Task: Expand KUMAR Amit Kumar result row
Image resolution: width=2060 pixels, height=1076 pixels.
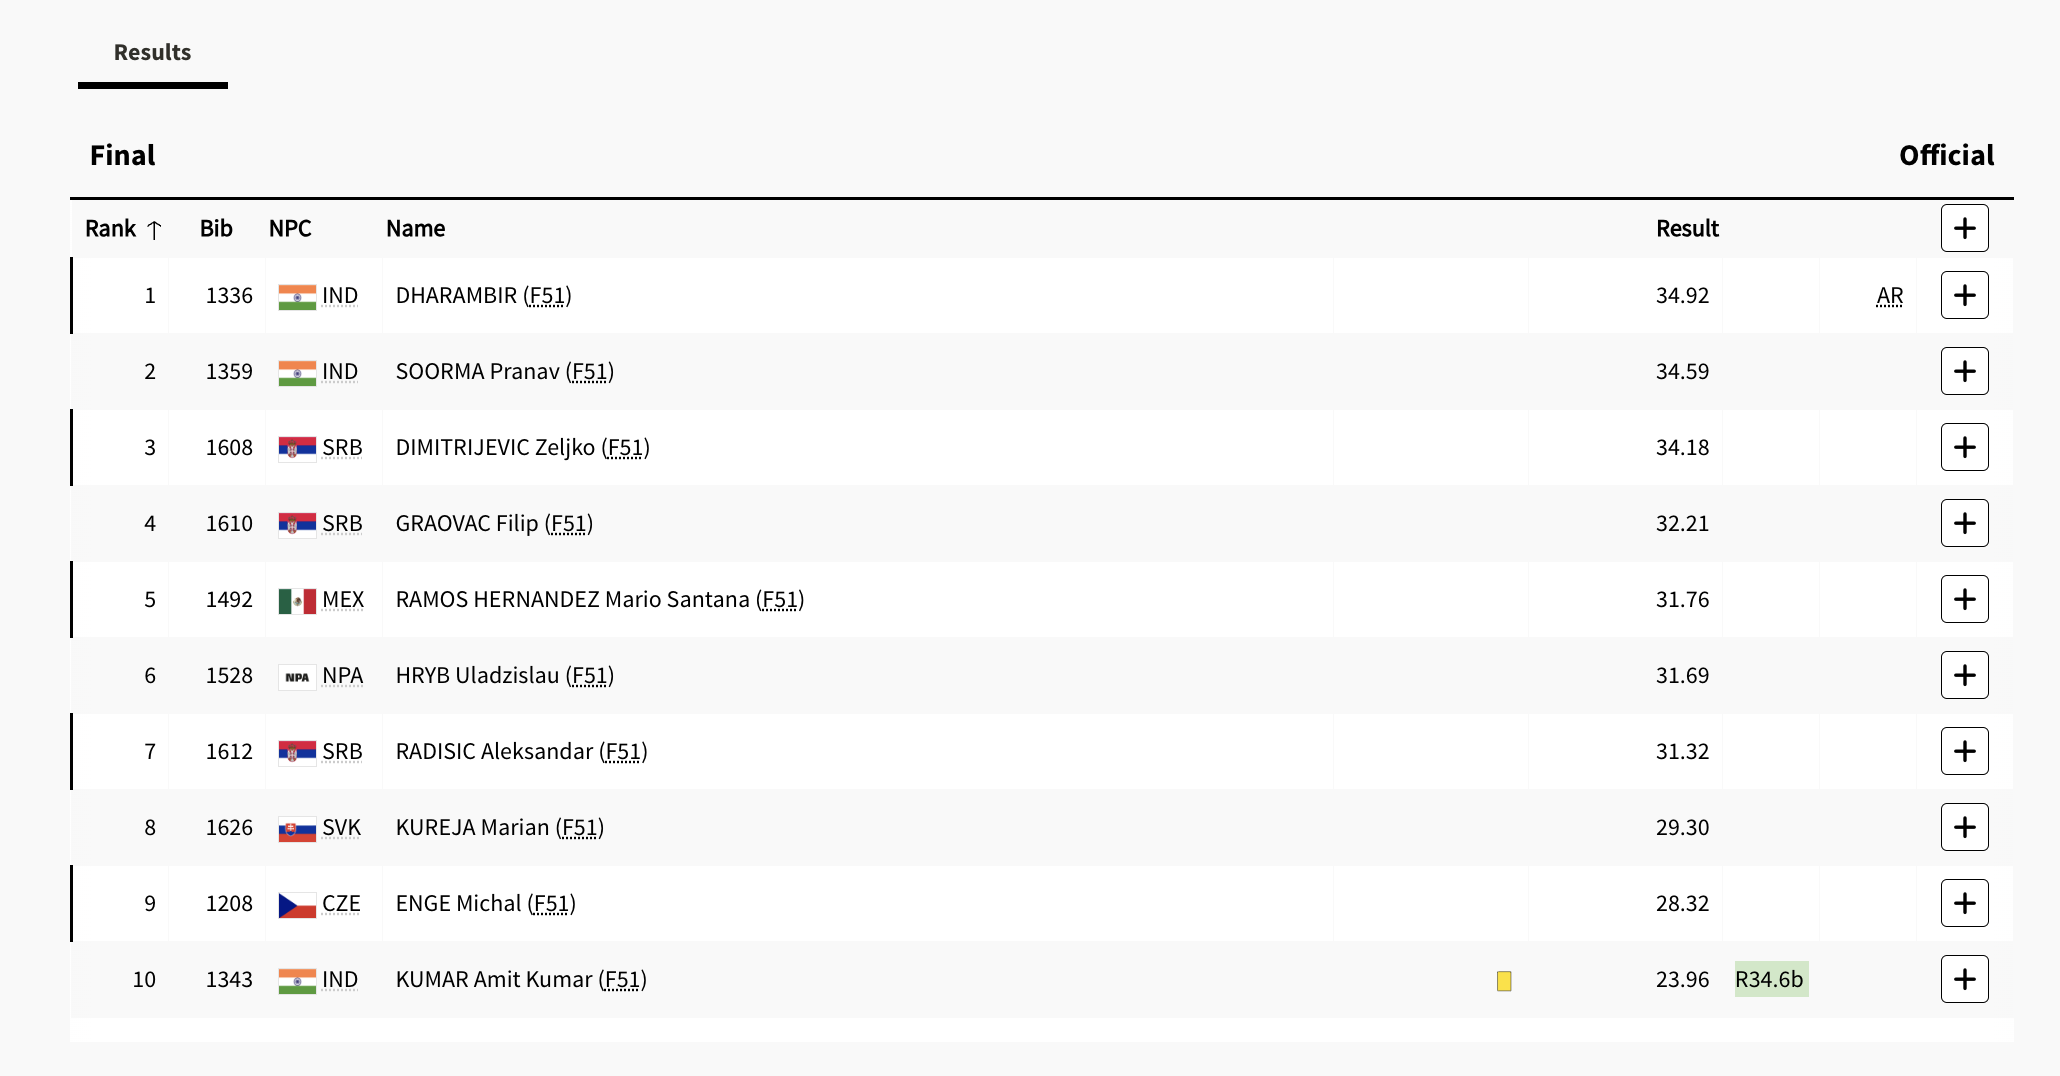Action: [x=1964, y=980]
